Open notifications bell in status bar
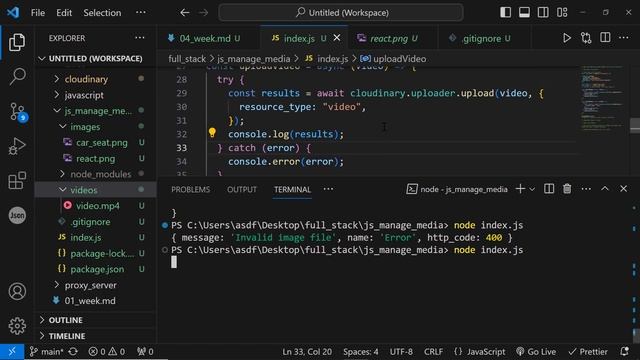 pyautogui.click(x=624, y=351)
